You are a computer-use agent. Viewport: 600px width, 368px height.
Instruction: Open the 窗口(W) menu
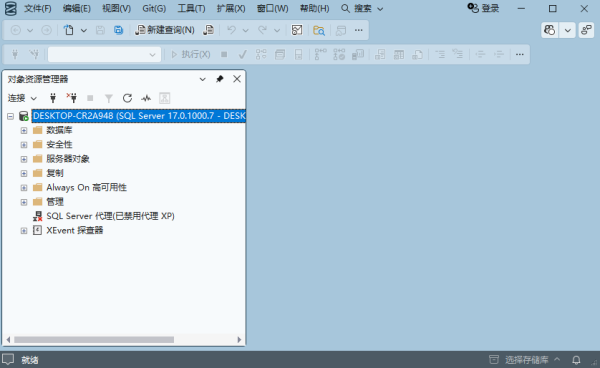[272, 8]
